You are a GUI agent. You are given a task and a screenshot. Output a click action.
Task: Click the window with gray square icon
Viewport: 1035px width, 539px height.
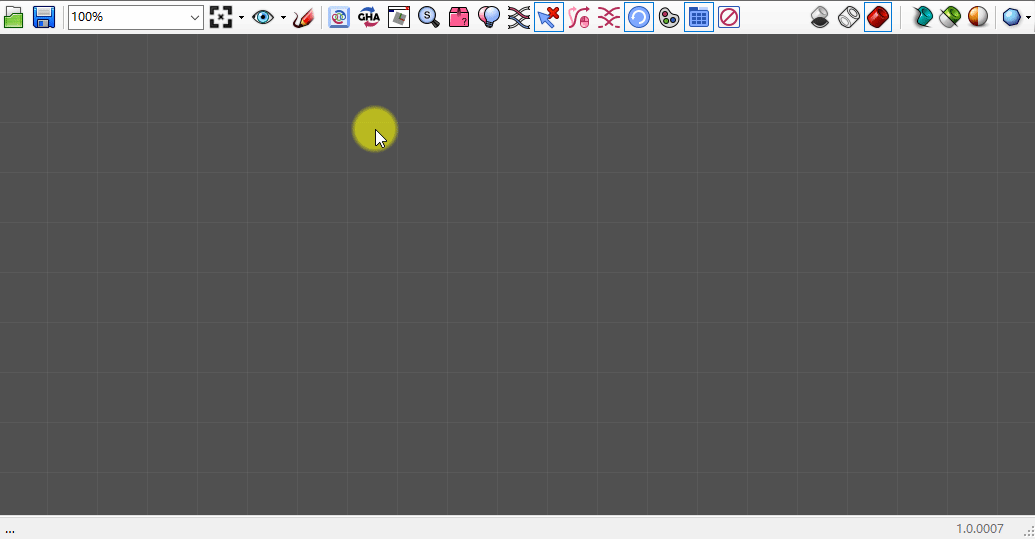[x=399, y=17]
